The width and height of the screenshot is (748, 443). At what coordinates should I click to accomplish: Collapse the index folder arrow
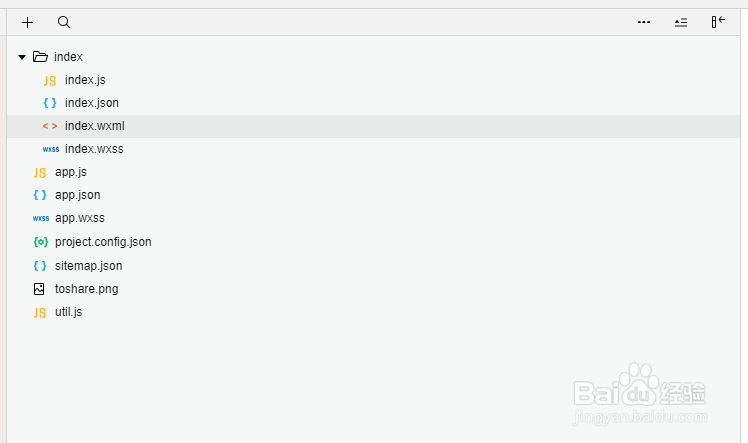coord(22,57)
